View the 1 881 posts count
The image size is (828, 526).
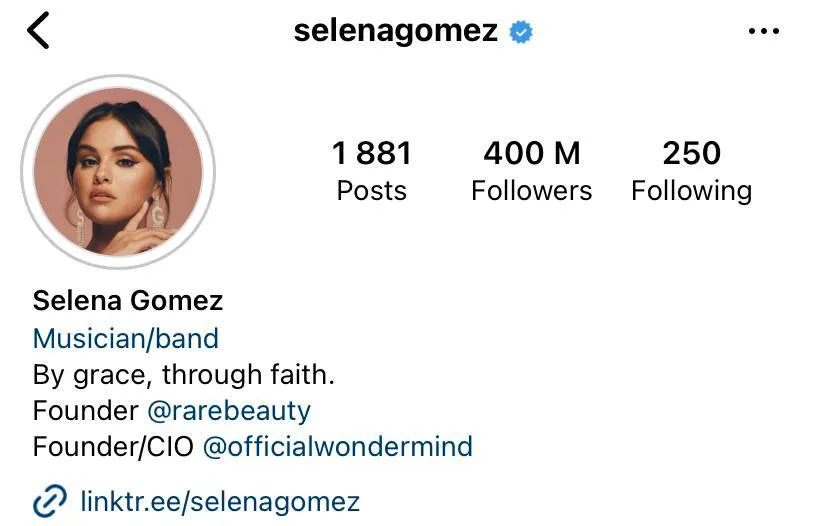tap(372, 153)
